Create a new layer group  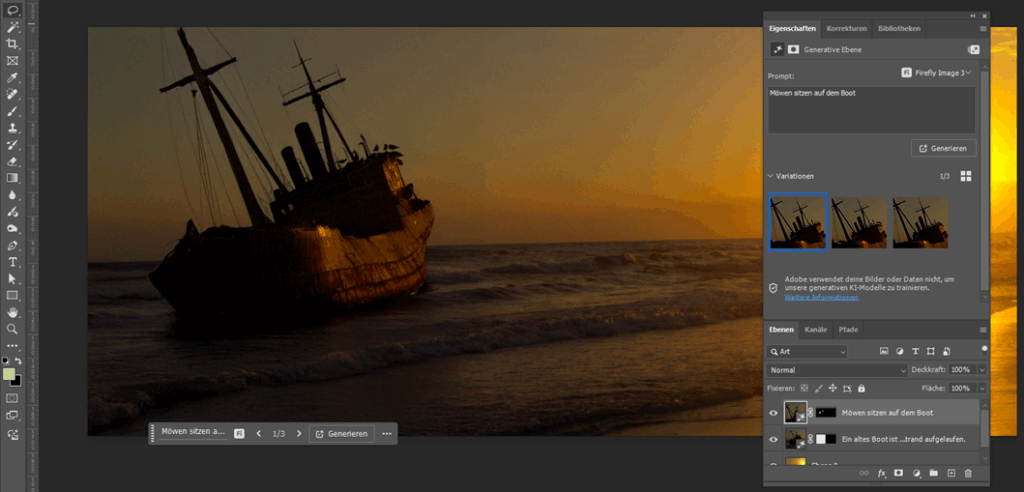pyautogui.click(x=933, y=473)
